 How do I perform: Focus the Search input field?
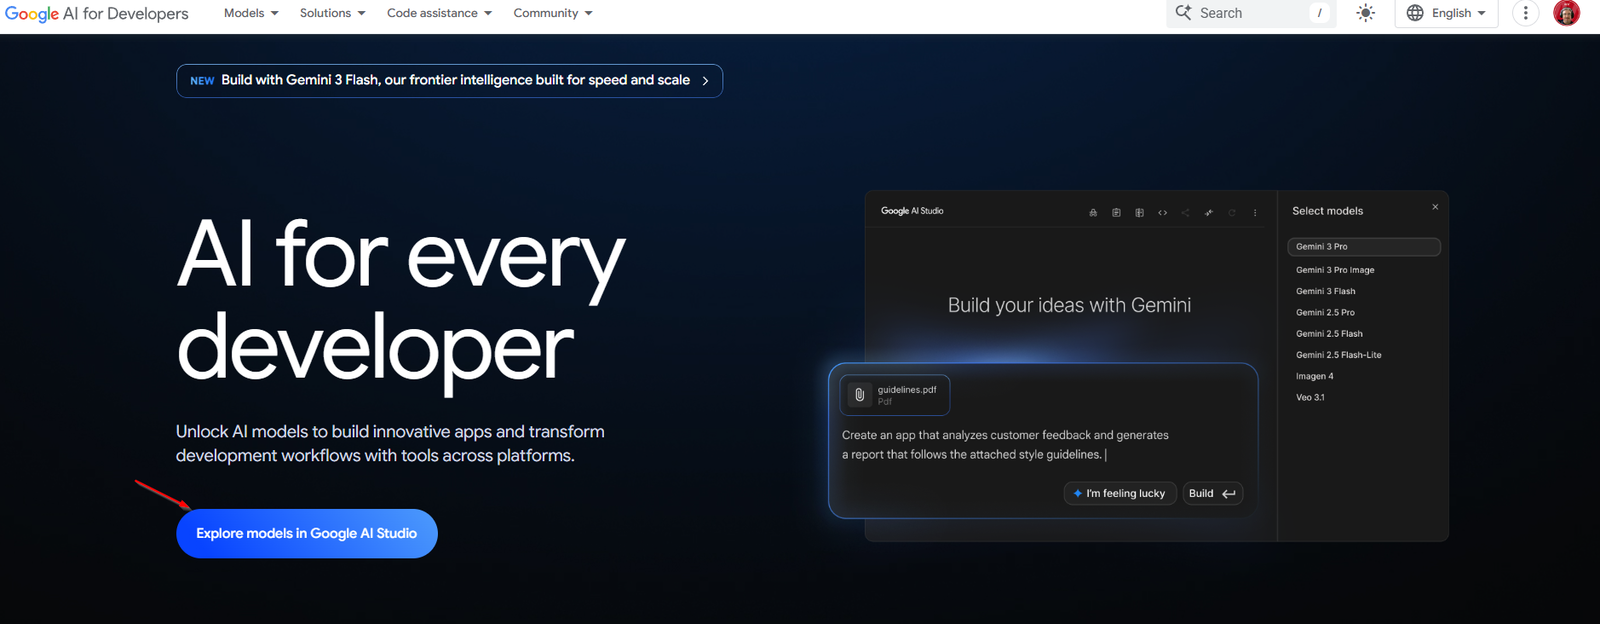coord(1252,13)
